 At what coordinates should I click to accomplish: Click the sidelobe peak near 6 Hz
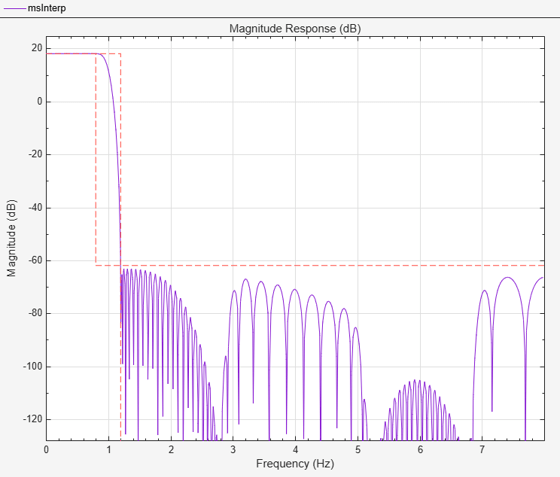415,381
